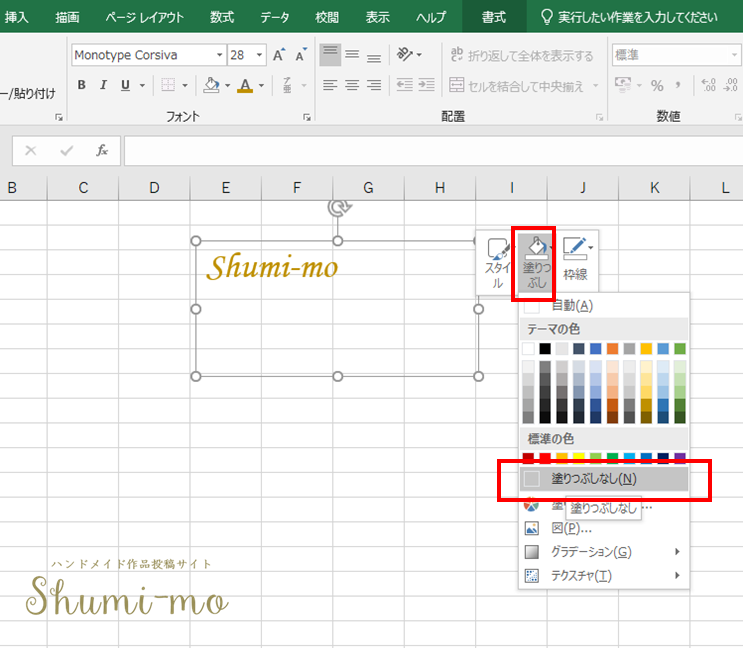
Task: Click the borders icon in Font group
Action: [x=168, y=85]
